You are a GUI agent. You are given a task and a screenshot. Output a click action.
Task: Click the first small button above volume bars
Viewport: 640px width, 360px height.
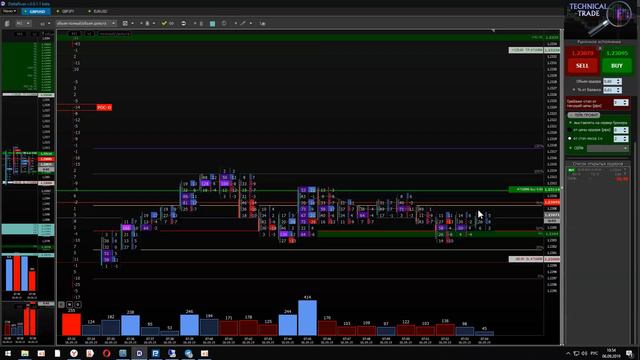tap(61, 304)
